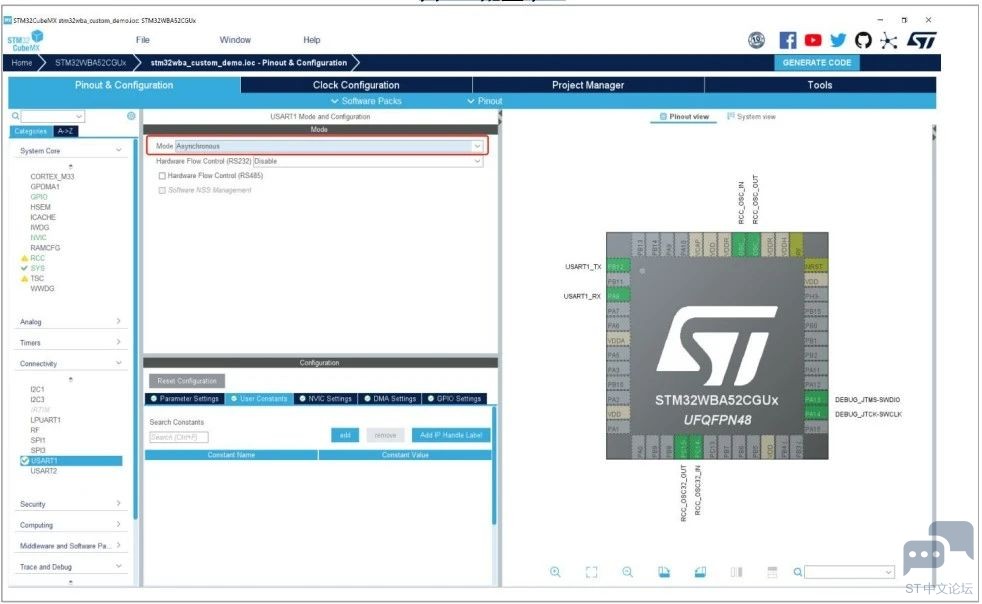Click the list rows view icon
982x604 pixels.
[x=772, y=572]
